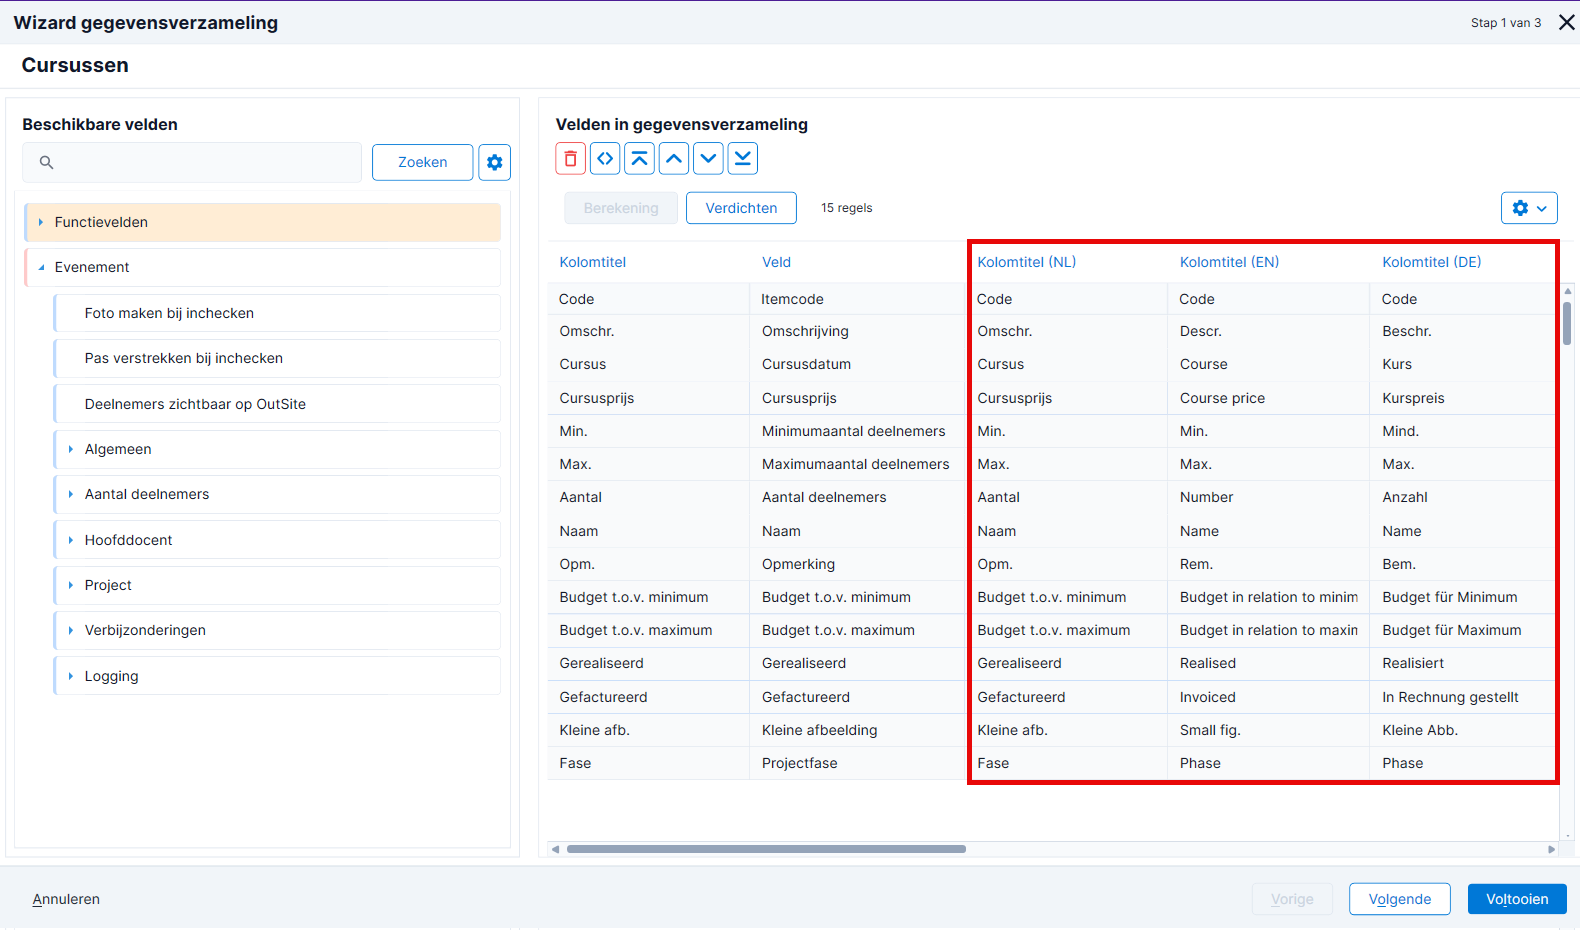Select 'Deelnemers zichtbaar op OutSite' field
The height and width of the screenshot is (930, 1580).
click(277, 404)
